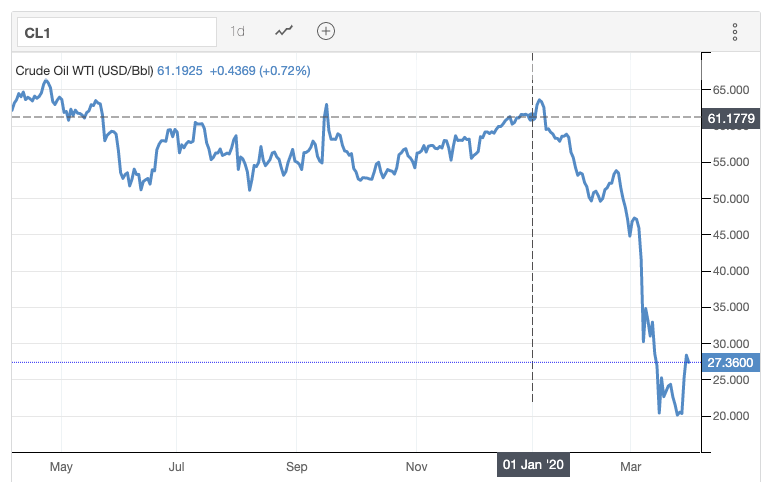Image resolution: width=781 pixels, height=482 pixels.
Task: Click the circled plus add-comparison icon
Action: (x=326, y=31)
